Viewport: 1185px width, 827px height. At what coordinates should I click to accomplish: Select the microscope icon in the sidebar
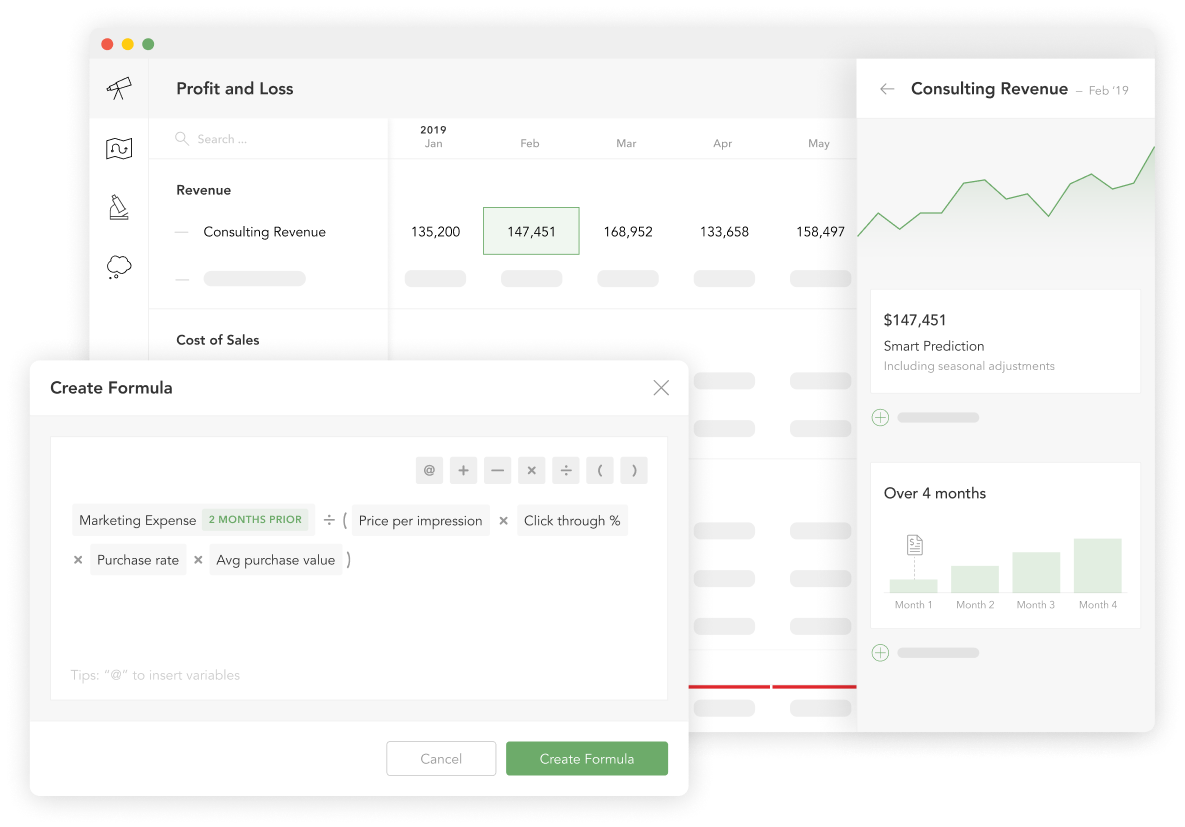click(119, 207)
